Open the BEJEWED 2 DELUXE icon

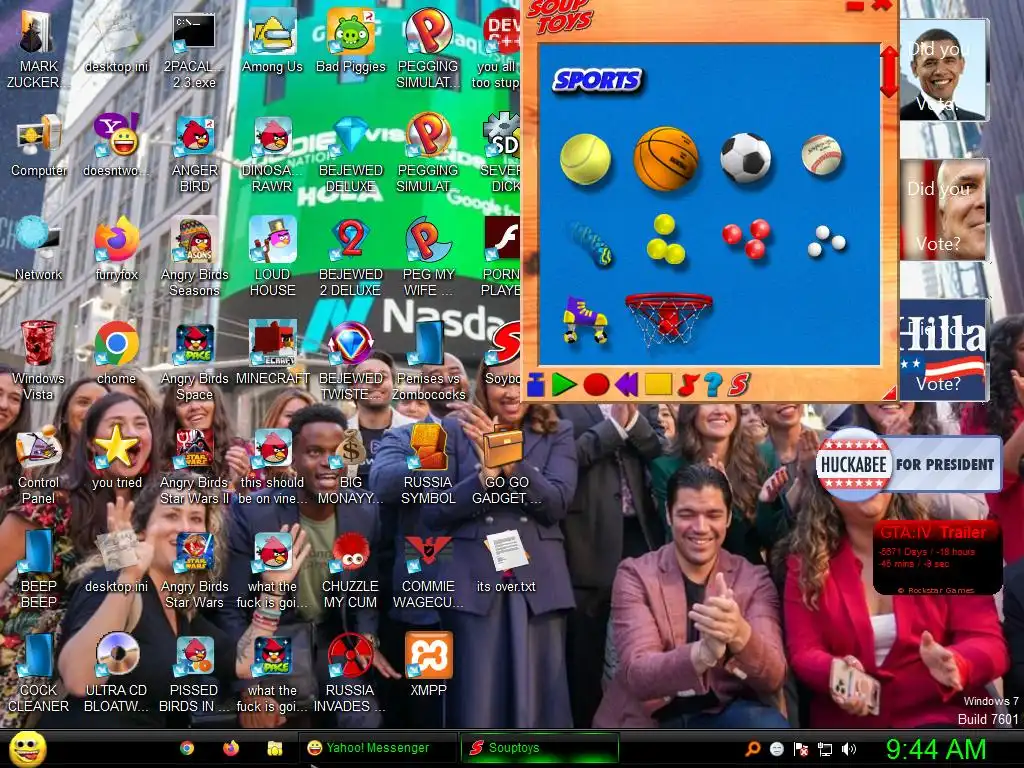tap(351, 257)
